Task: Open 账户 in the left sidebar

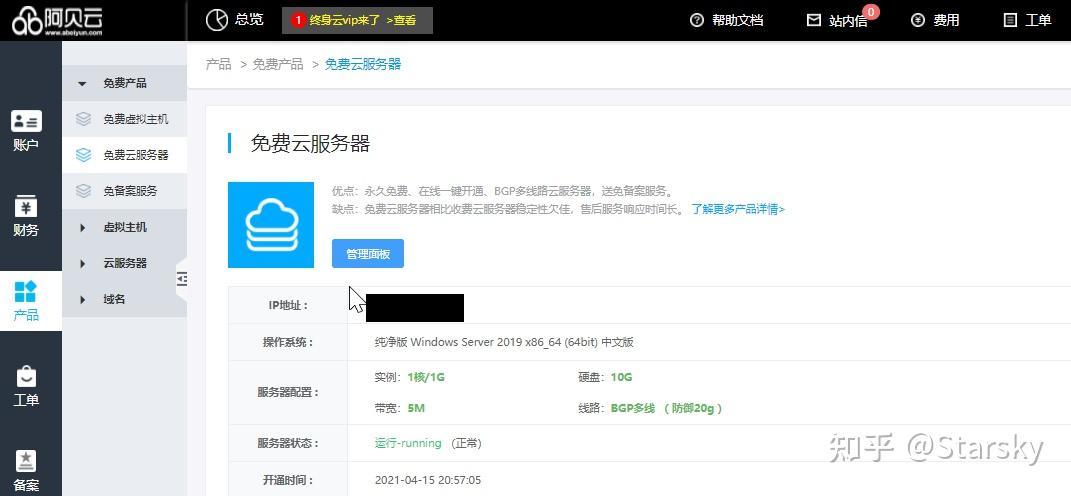Action: pos(26,130)
